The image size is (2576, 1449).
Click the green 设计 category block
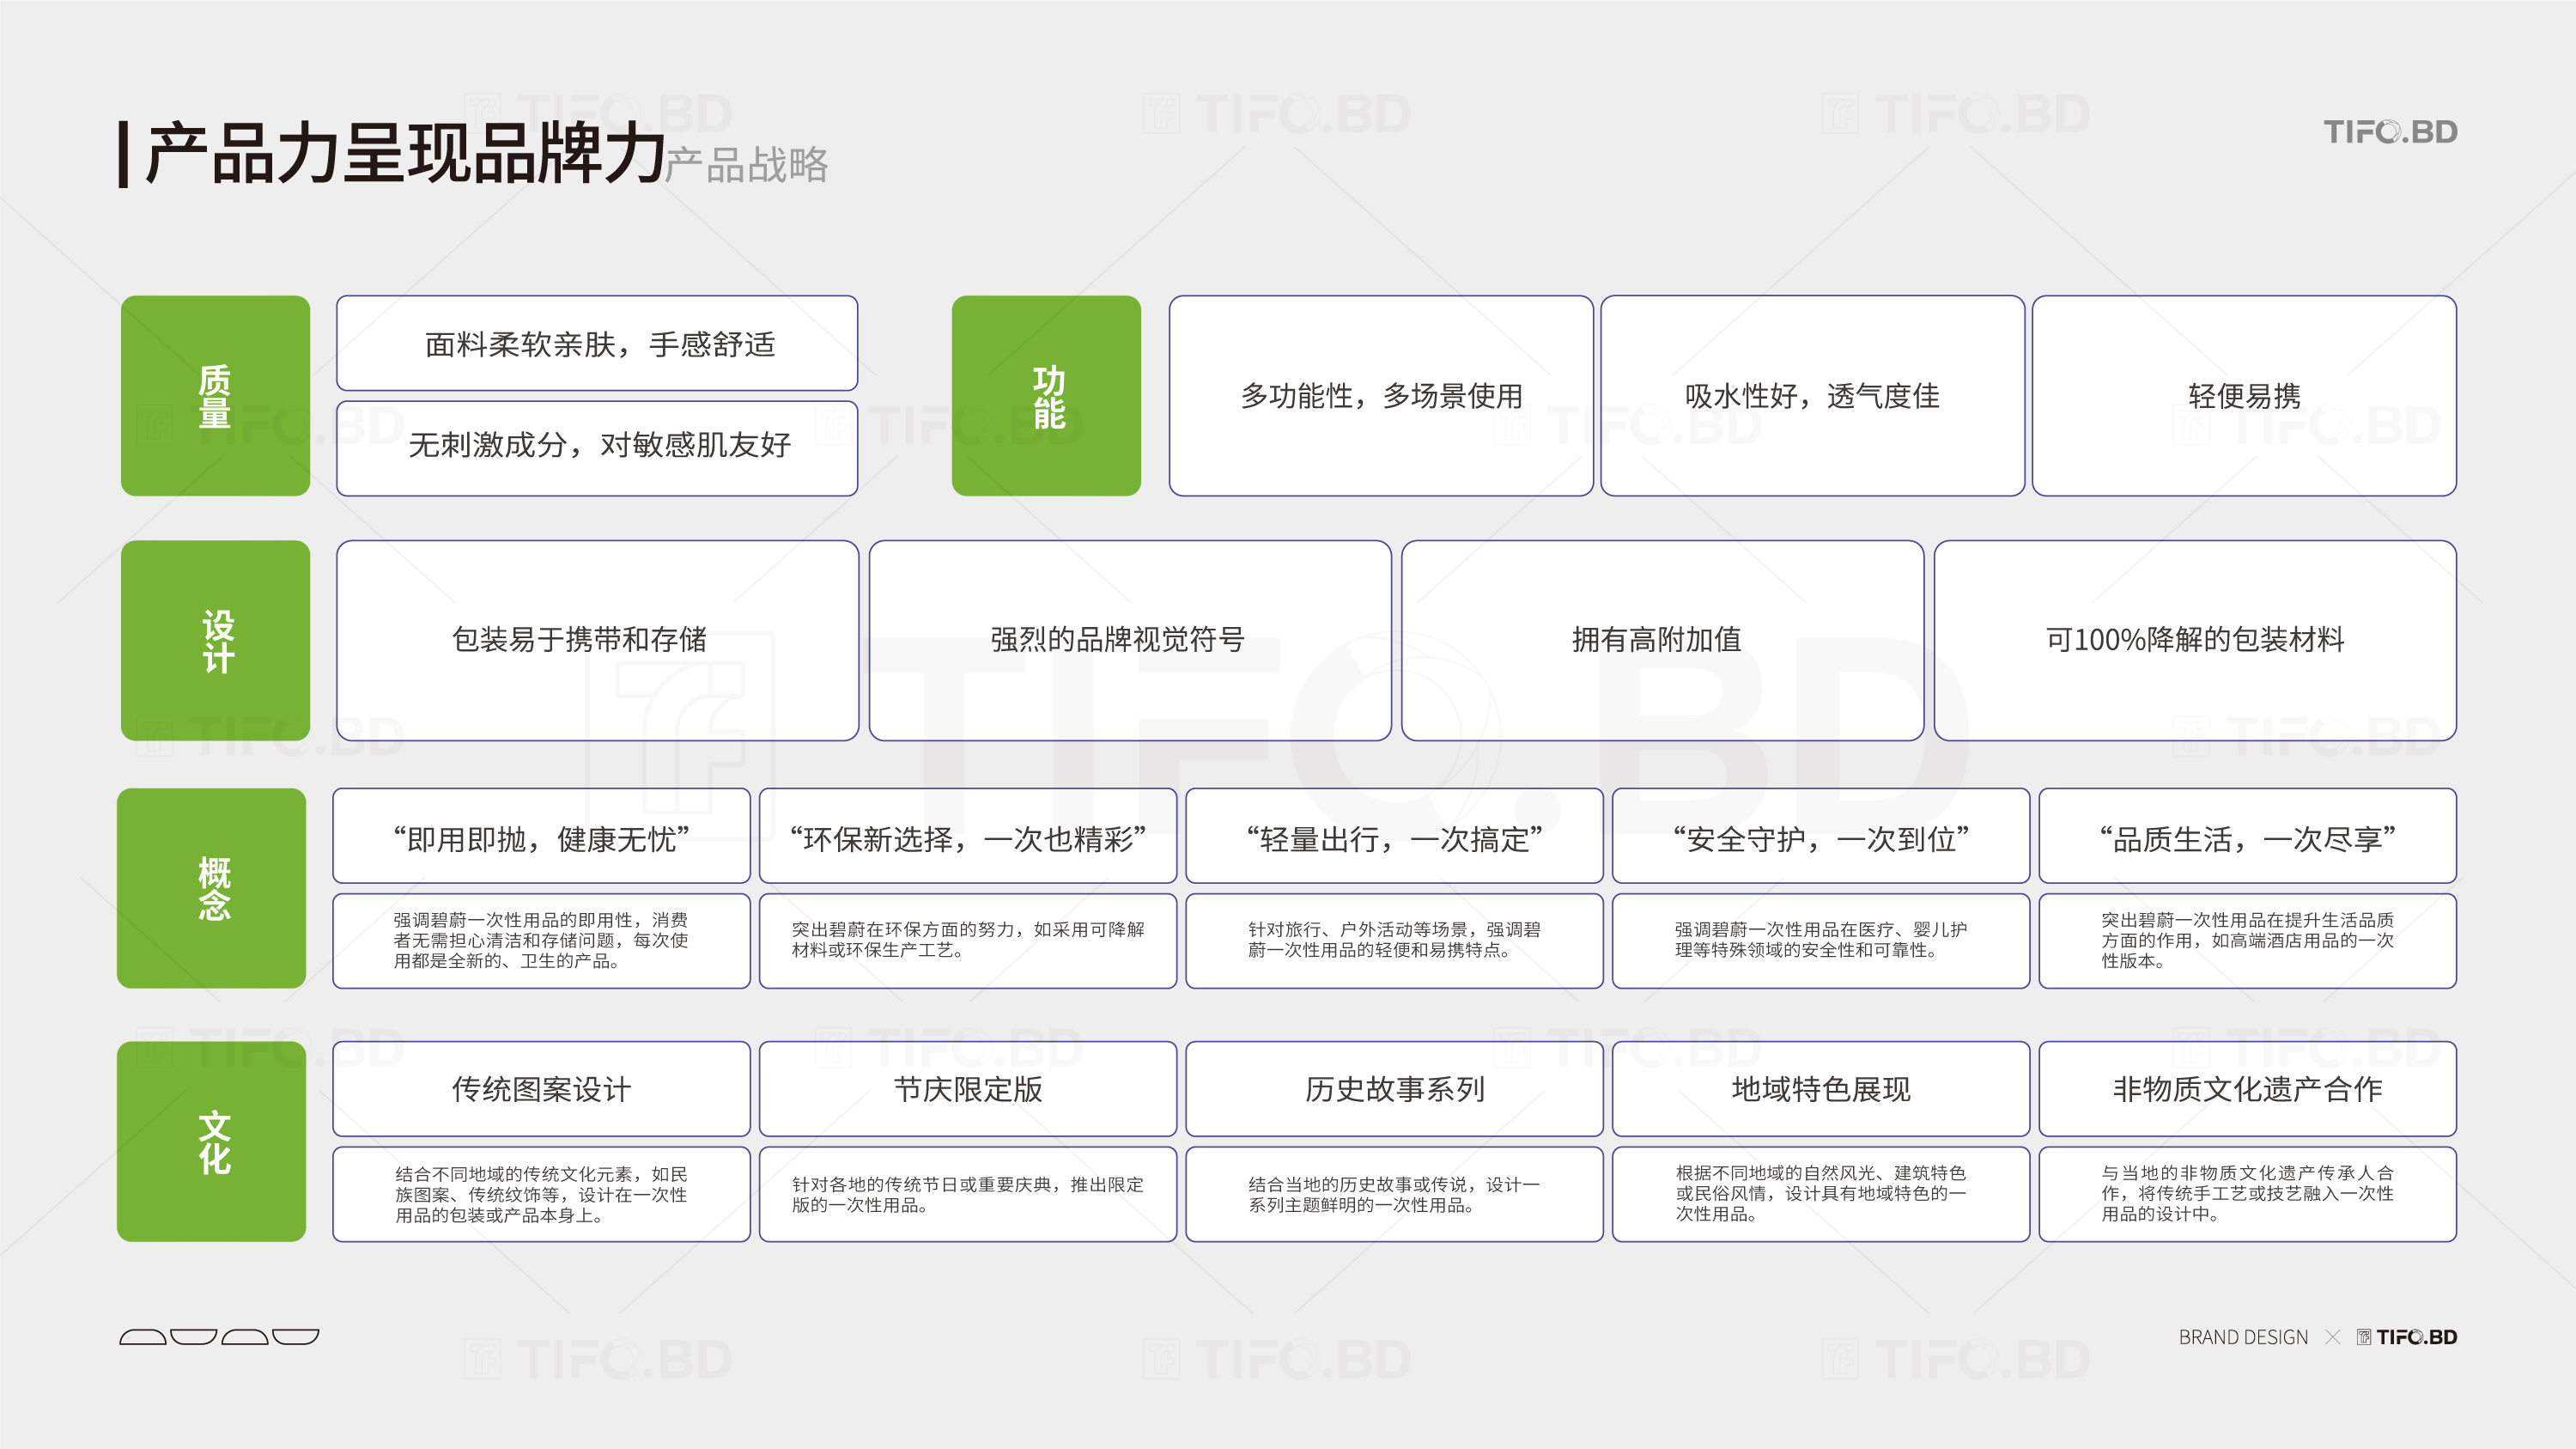[x=215, y=641]
